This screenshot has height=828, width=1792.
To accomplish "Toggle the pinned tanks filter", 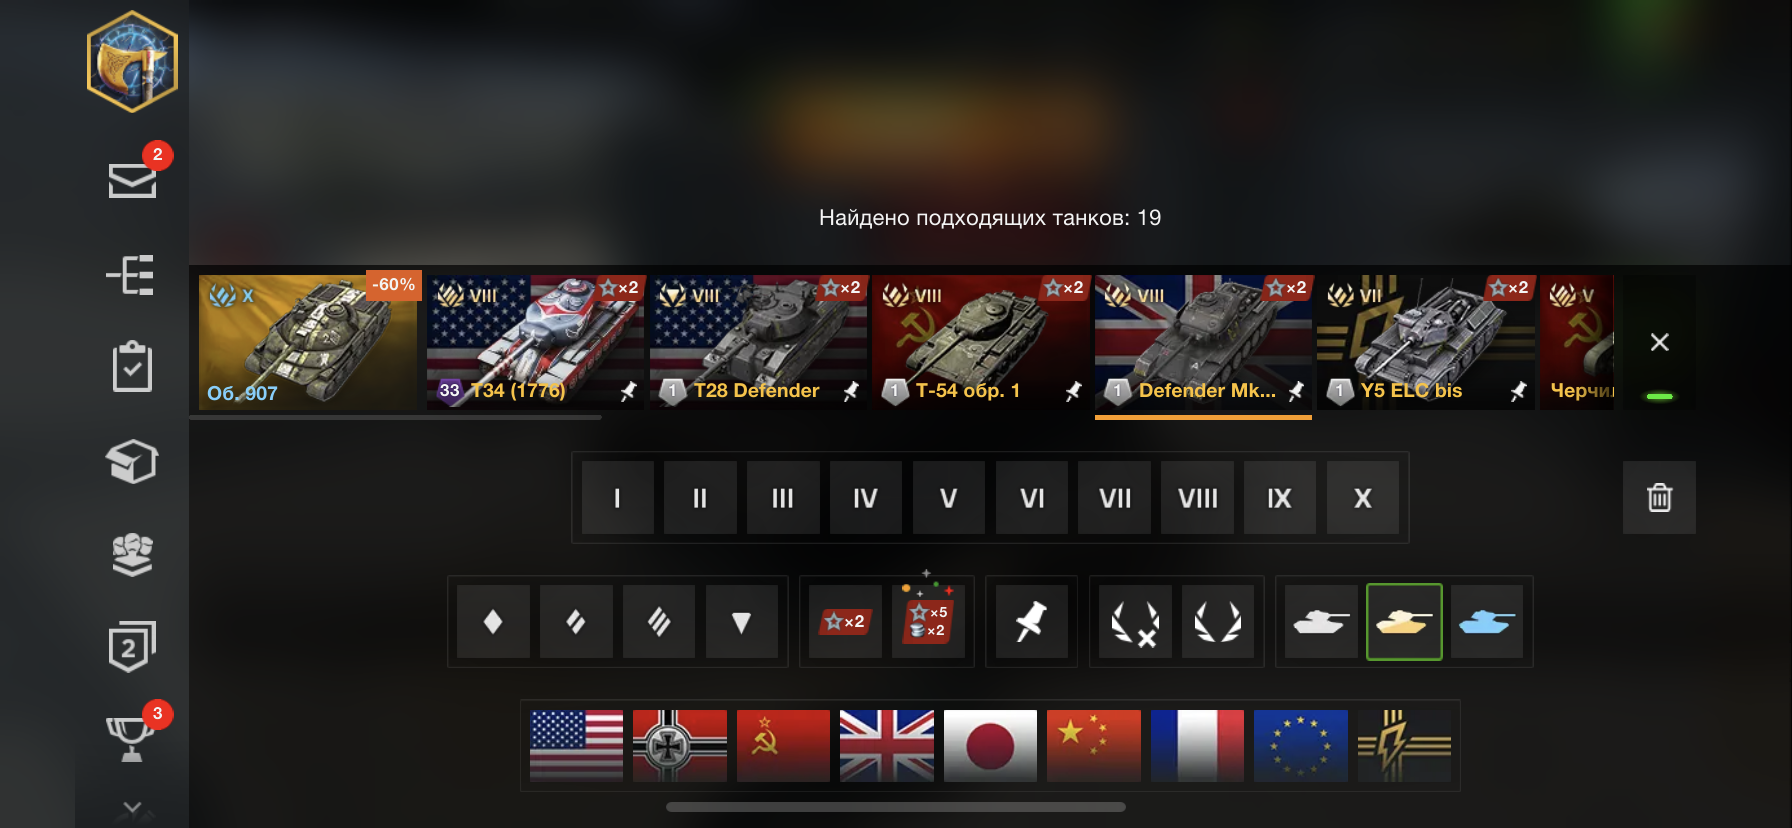I will click(x=1031, y=621).
